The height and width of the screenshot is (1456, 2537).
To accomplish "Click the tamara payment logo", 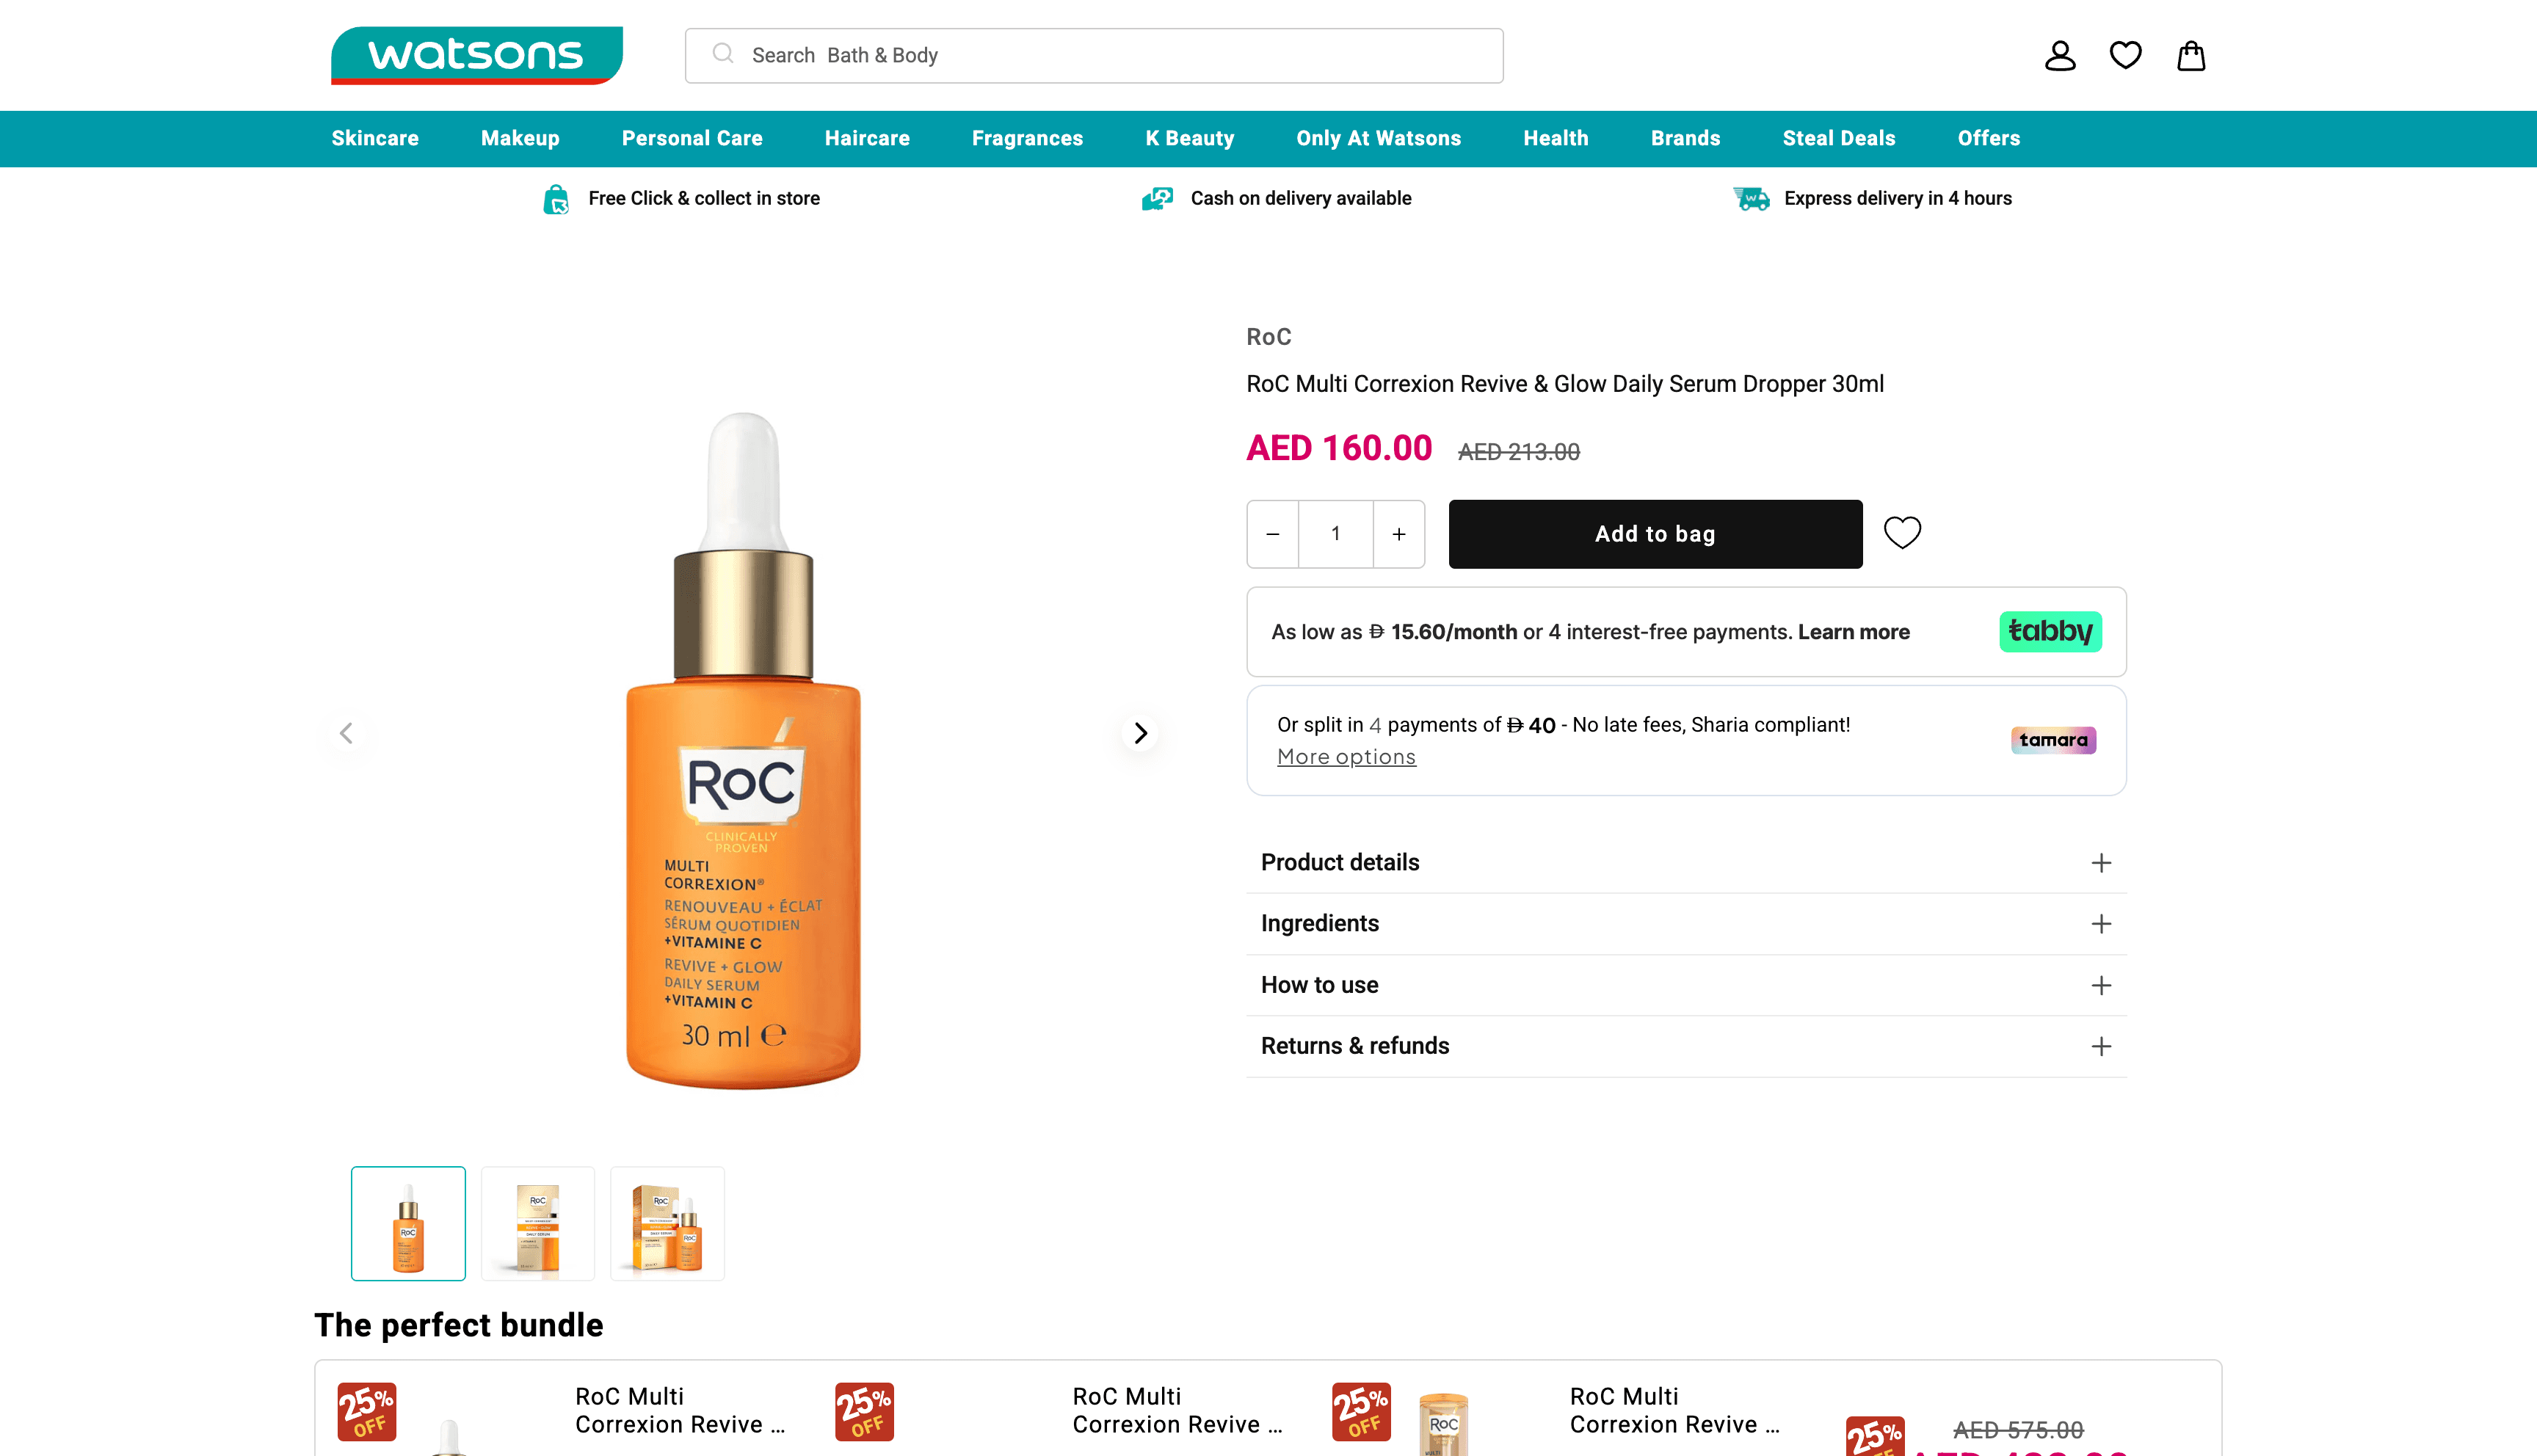I will click(x=2053, y=740).
